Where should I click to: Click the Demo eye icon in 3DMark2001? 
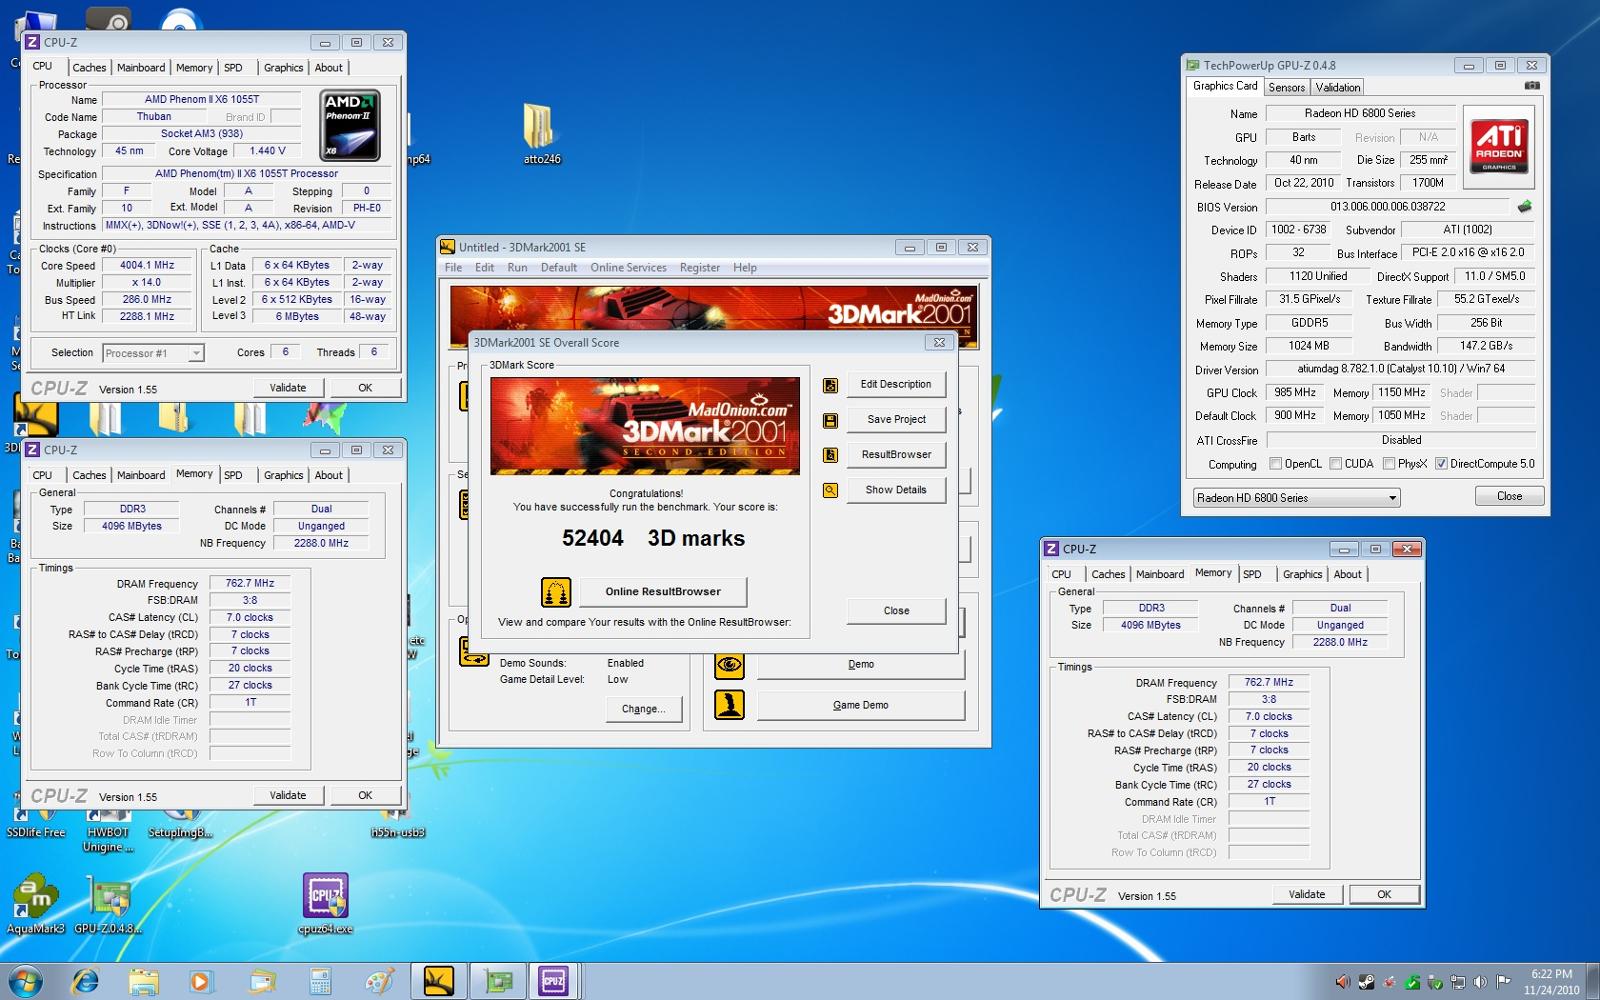[729, 664]
